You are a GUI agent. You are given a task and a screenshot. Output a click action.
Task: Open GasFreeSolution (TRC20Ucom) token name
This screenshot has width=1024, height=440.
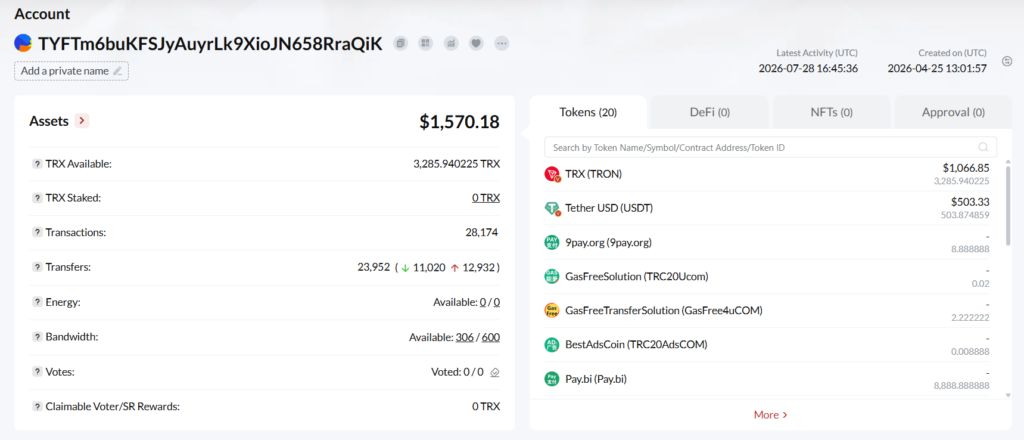click(x=637, y=276)
